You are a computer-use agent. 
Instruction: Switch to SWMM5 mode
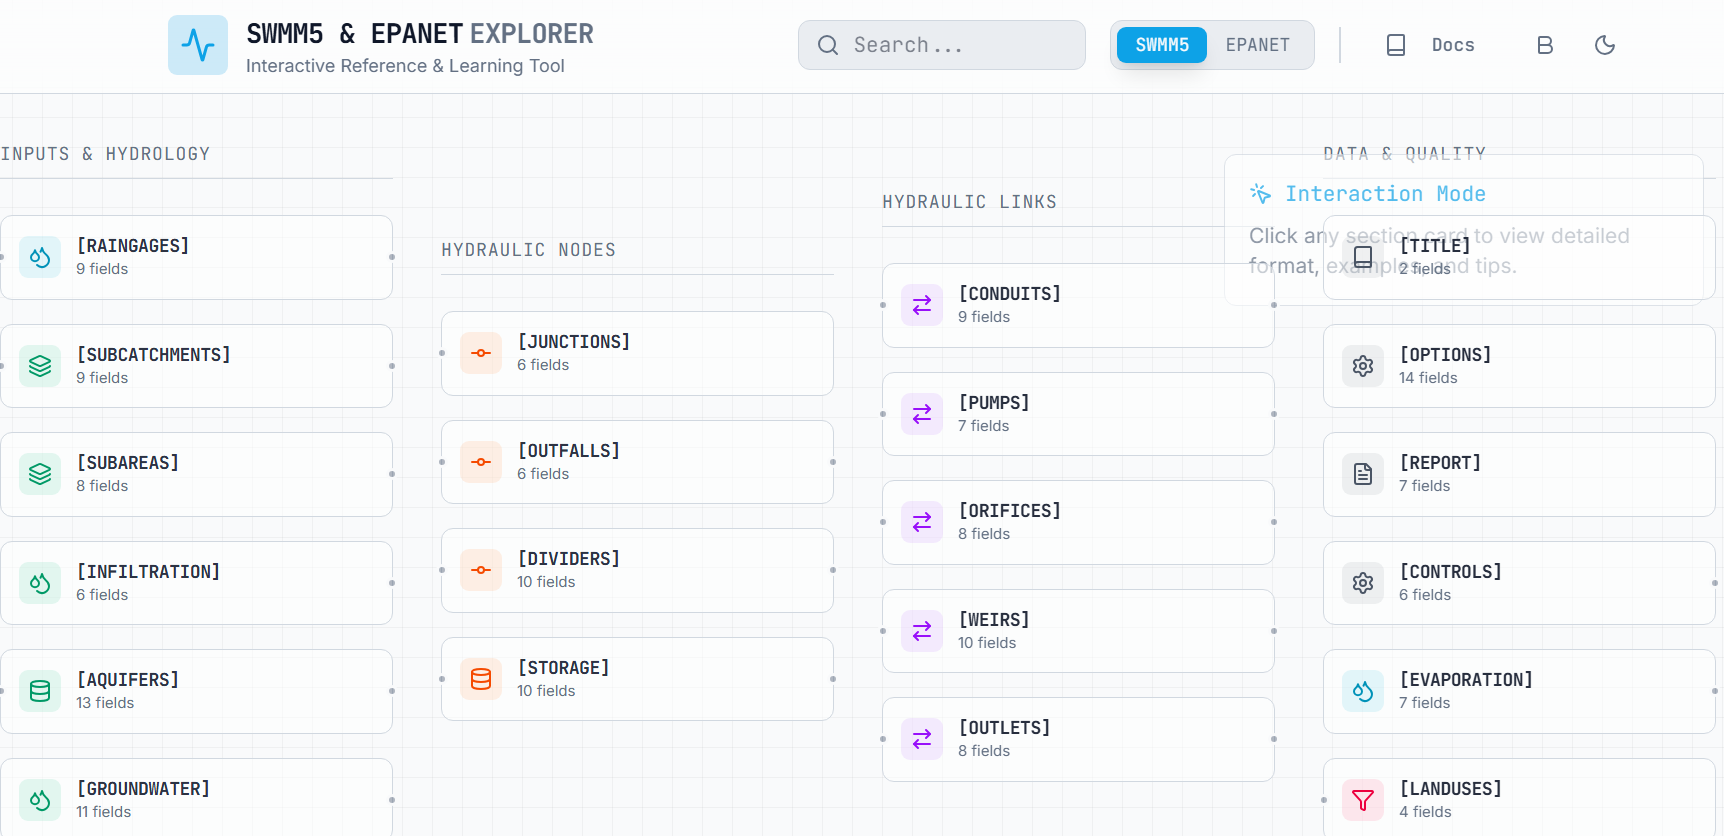click(1162, 45)
